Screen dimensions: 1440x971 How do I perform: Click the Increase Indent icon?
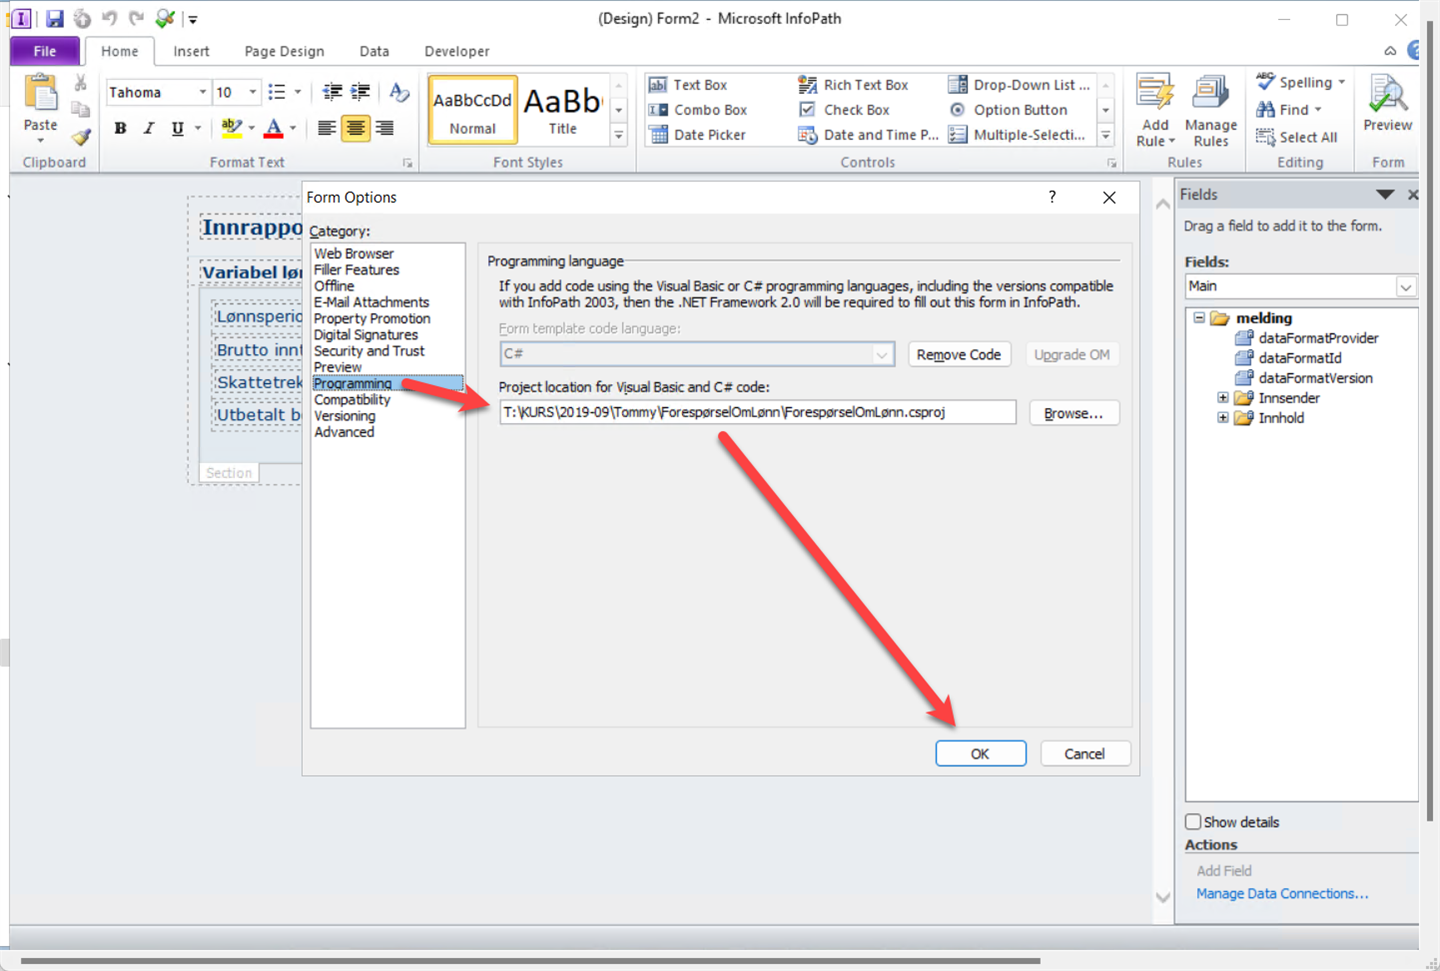[x=360, y=92]
